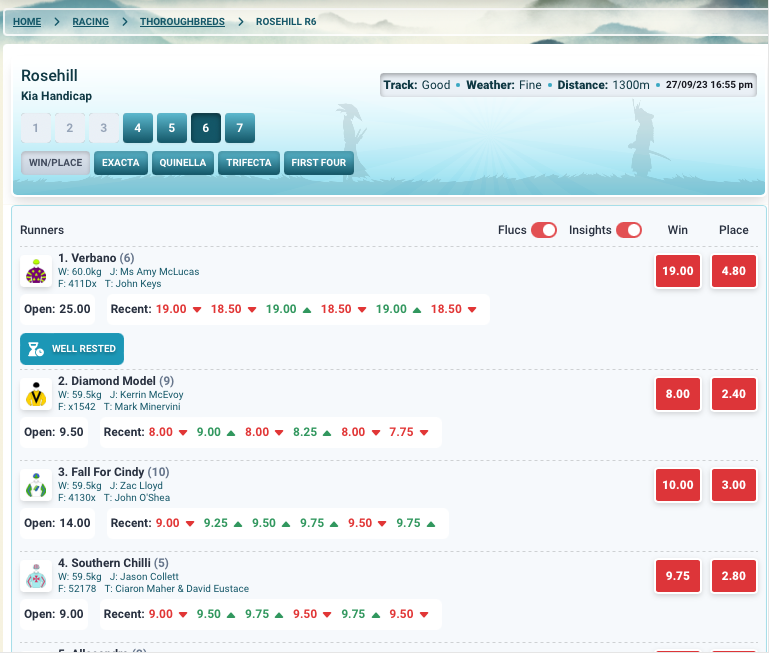Switch to race 4
The width and height of the screenshot is (769, 653).
pos(138,128)
